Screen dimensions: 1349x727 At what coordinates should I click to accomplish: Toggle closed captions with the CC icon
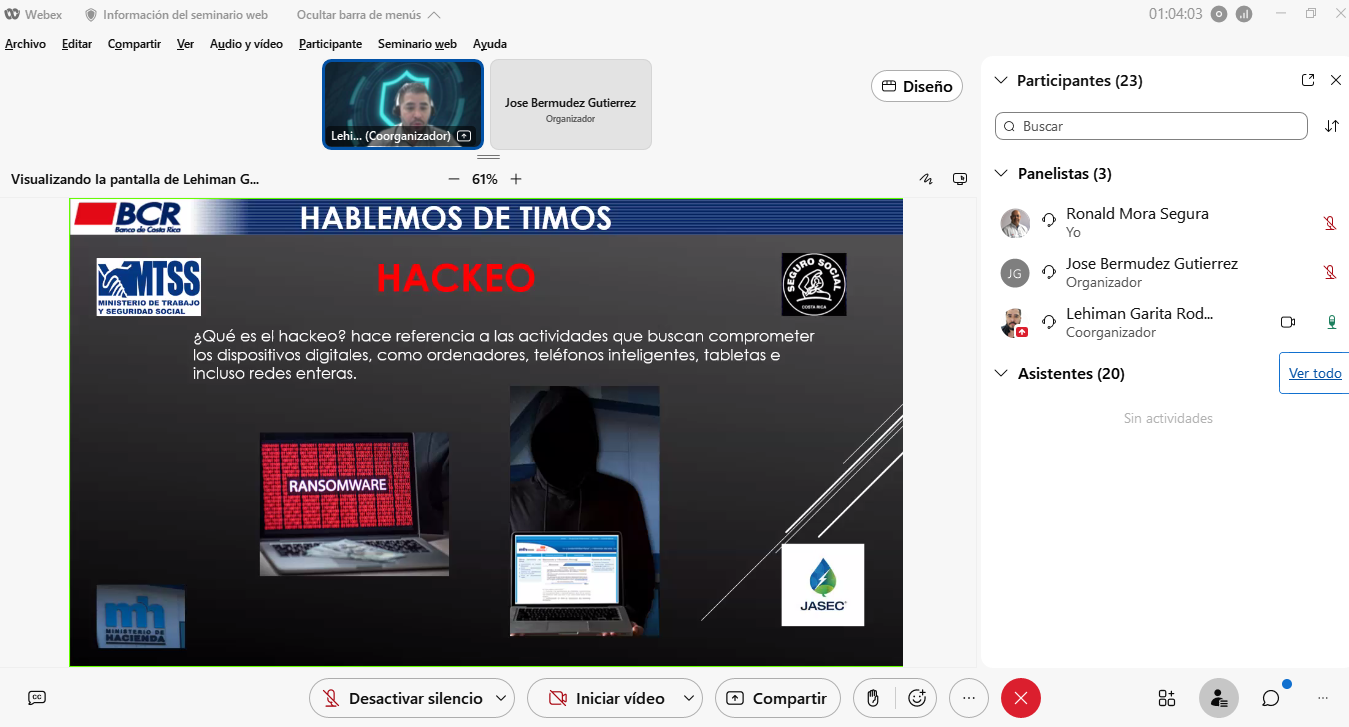coord(37,698)
